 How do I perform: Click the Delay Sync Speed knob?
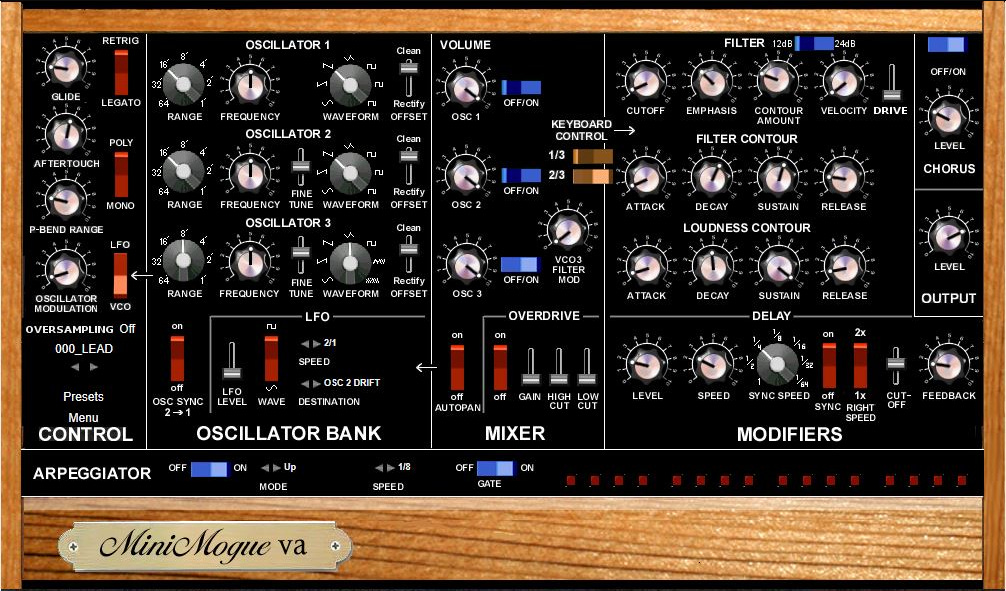click(777, 363)
